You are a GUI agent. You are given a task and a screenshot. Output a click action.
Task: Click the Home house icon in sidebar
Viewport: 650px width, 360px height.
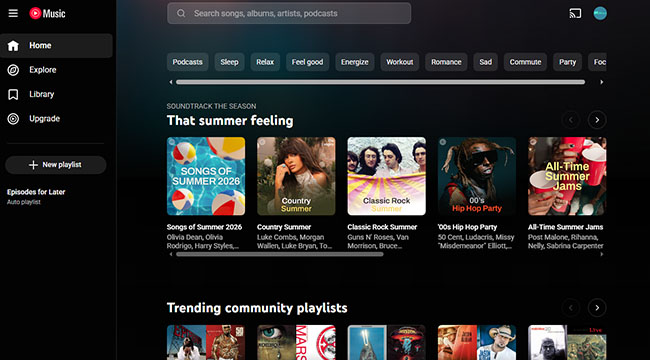[x=13, y=46]
